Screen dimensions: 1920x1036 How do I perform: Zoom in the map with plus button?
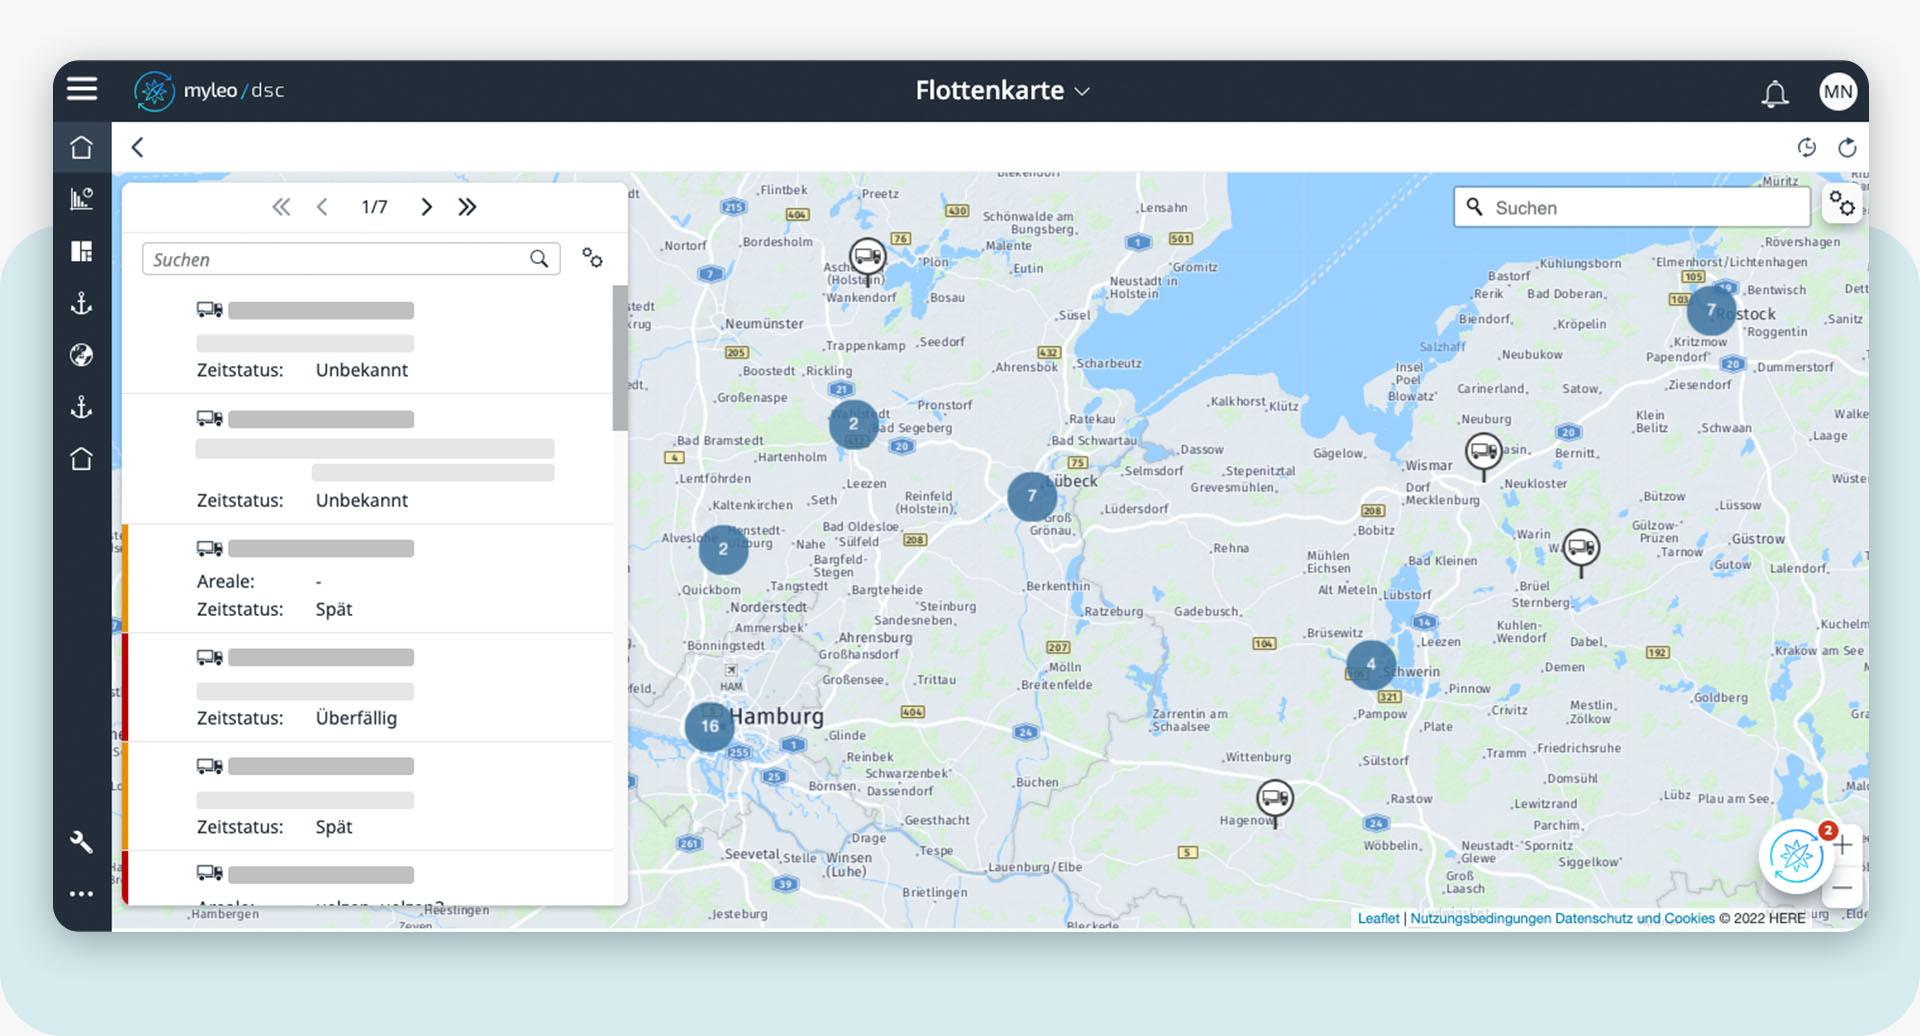point(1843,845)
